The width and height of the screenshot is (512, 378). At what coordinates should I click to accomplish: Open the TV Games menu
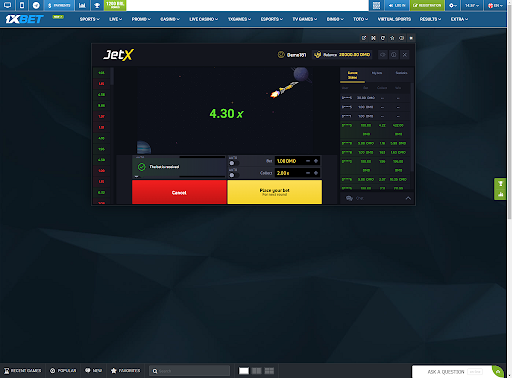[305, 19]
